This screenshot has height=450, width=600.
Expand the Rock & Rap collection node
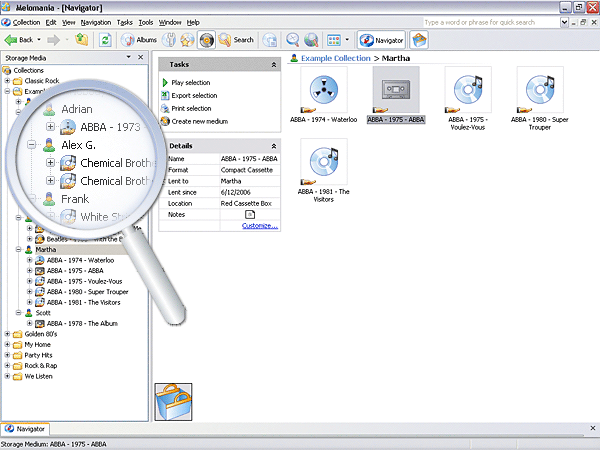click(x=8, y=366)
